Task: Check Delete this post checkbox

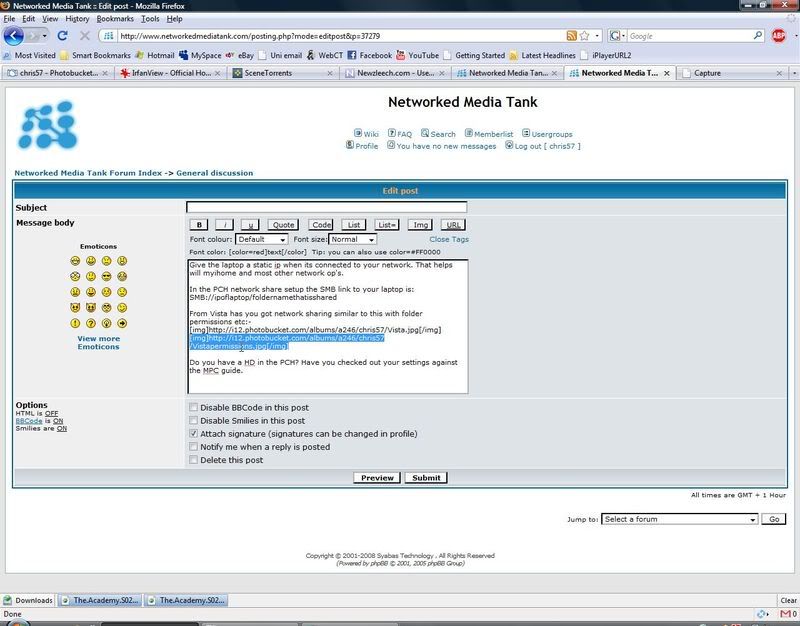Action: 193,460
